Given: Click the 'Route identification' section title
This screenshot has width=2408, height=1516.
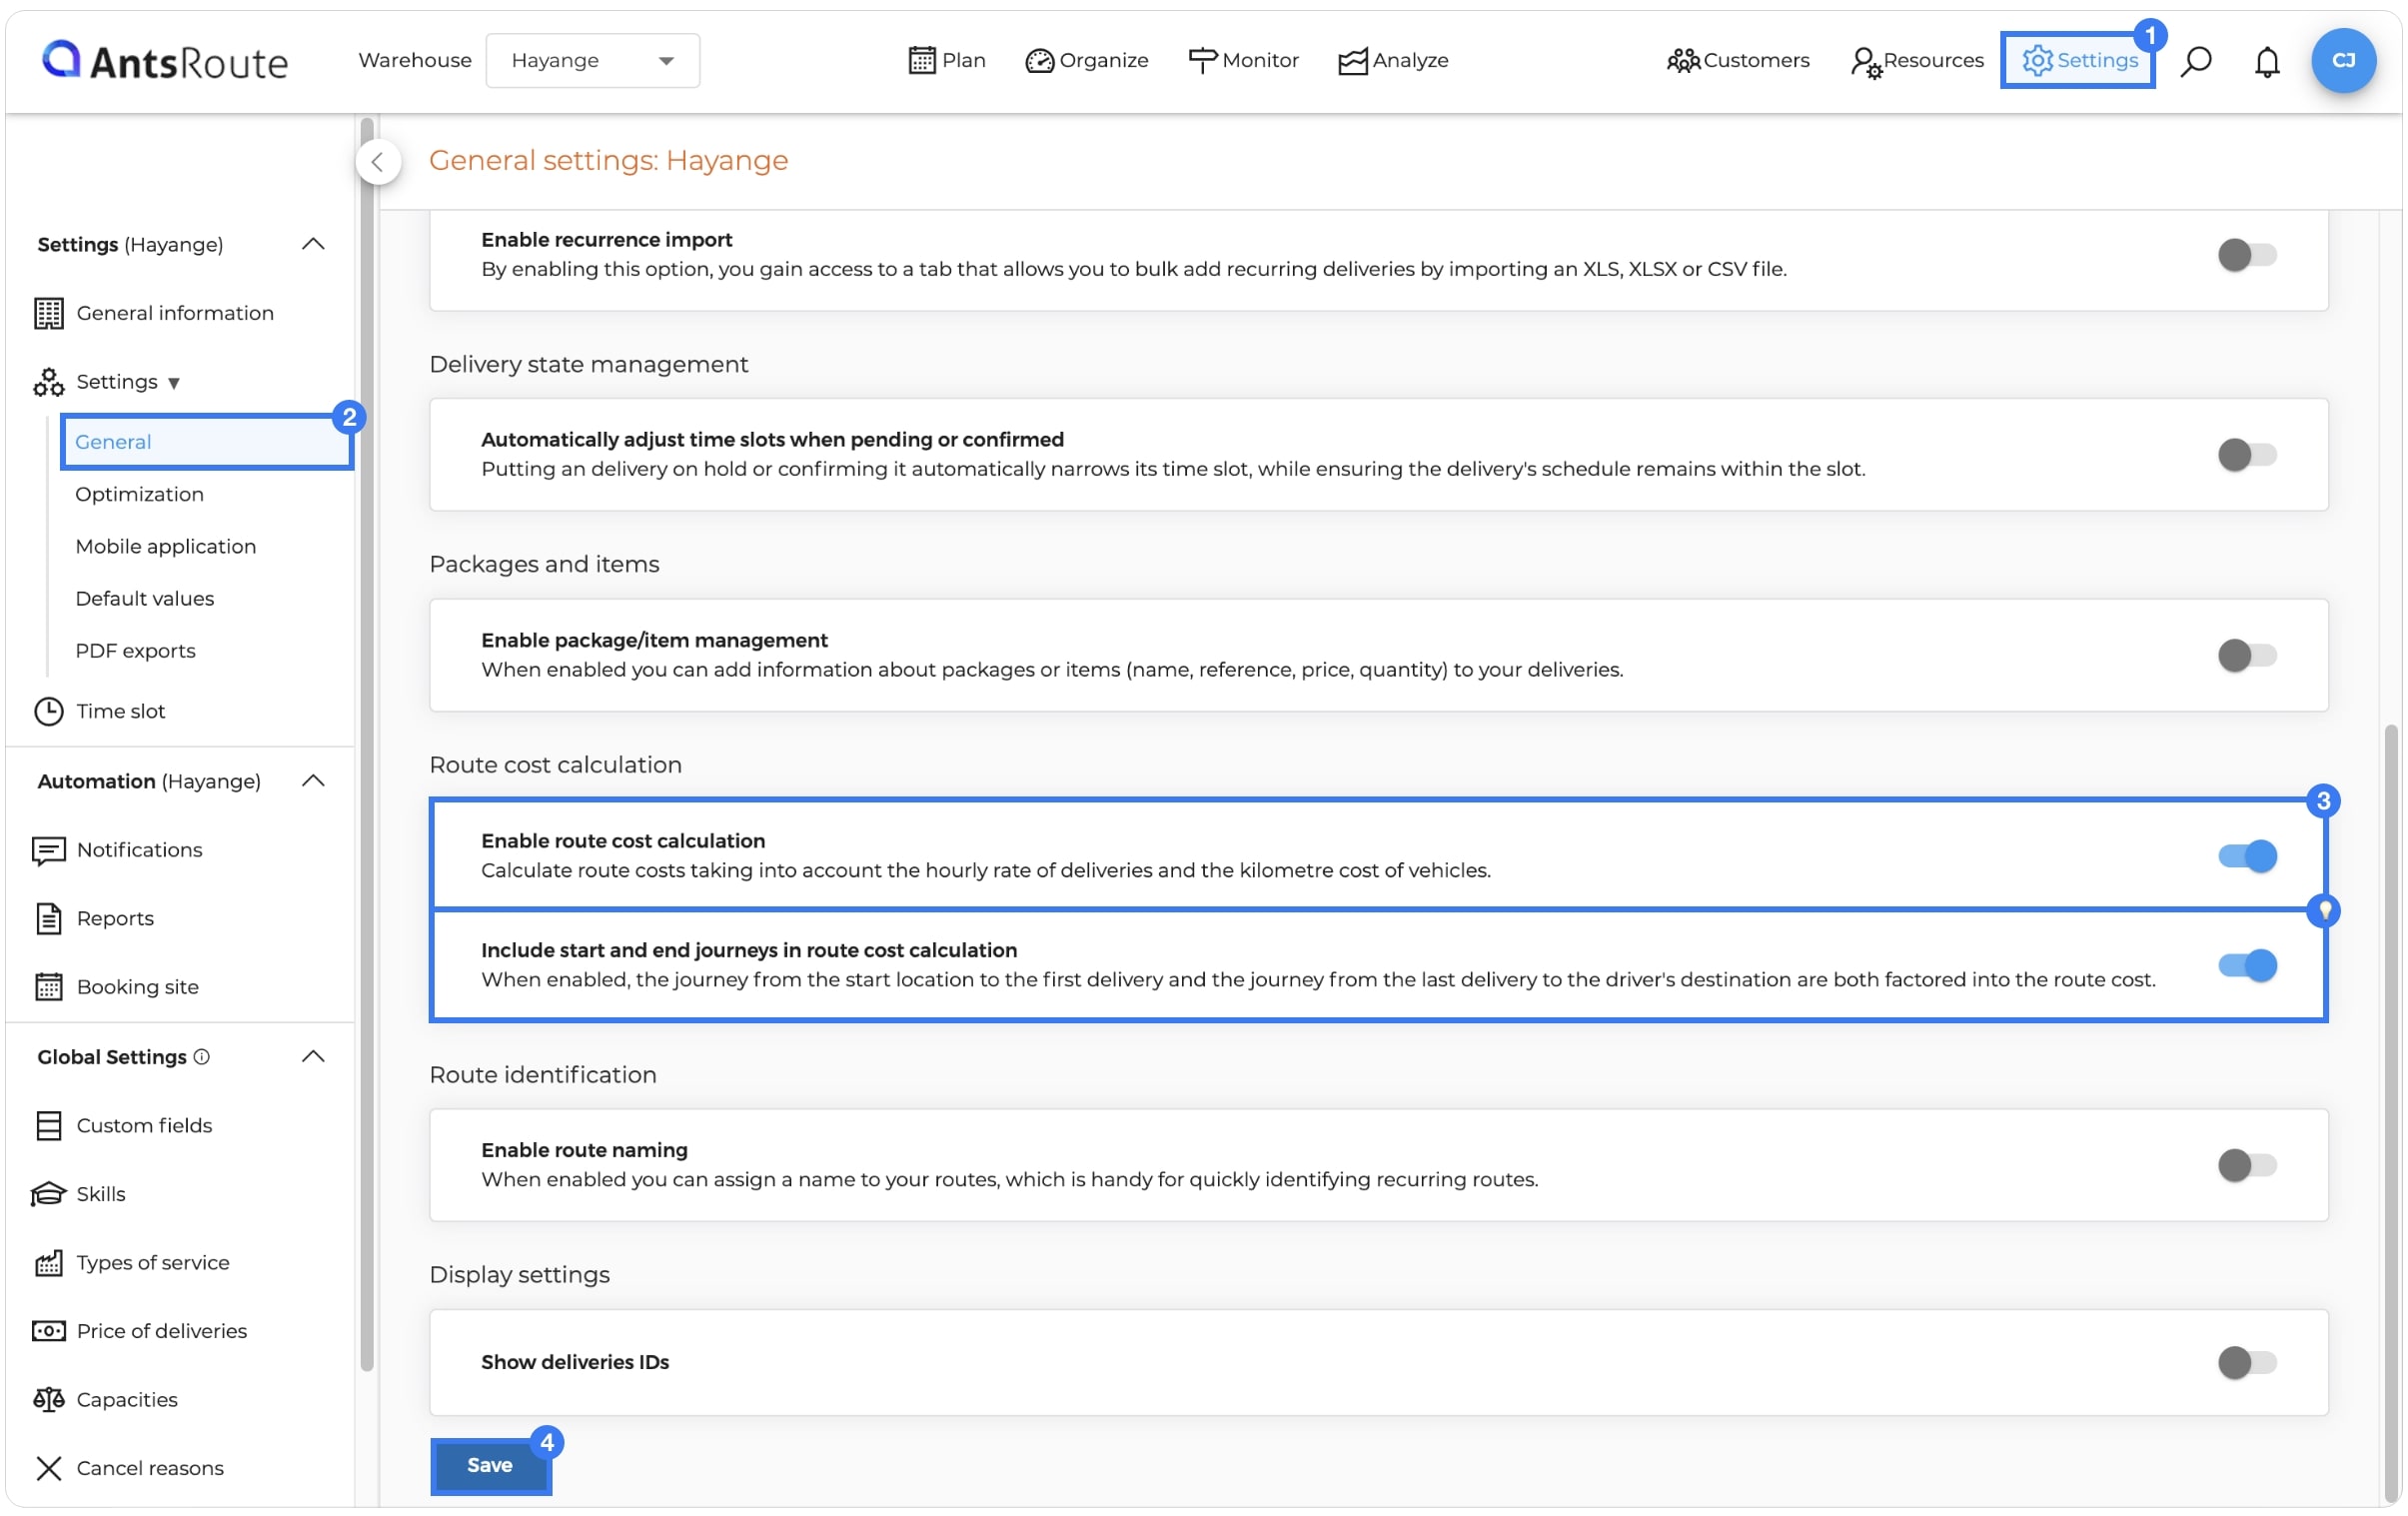Looking at the screenshot, I should point(543,1075).
